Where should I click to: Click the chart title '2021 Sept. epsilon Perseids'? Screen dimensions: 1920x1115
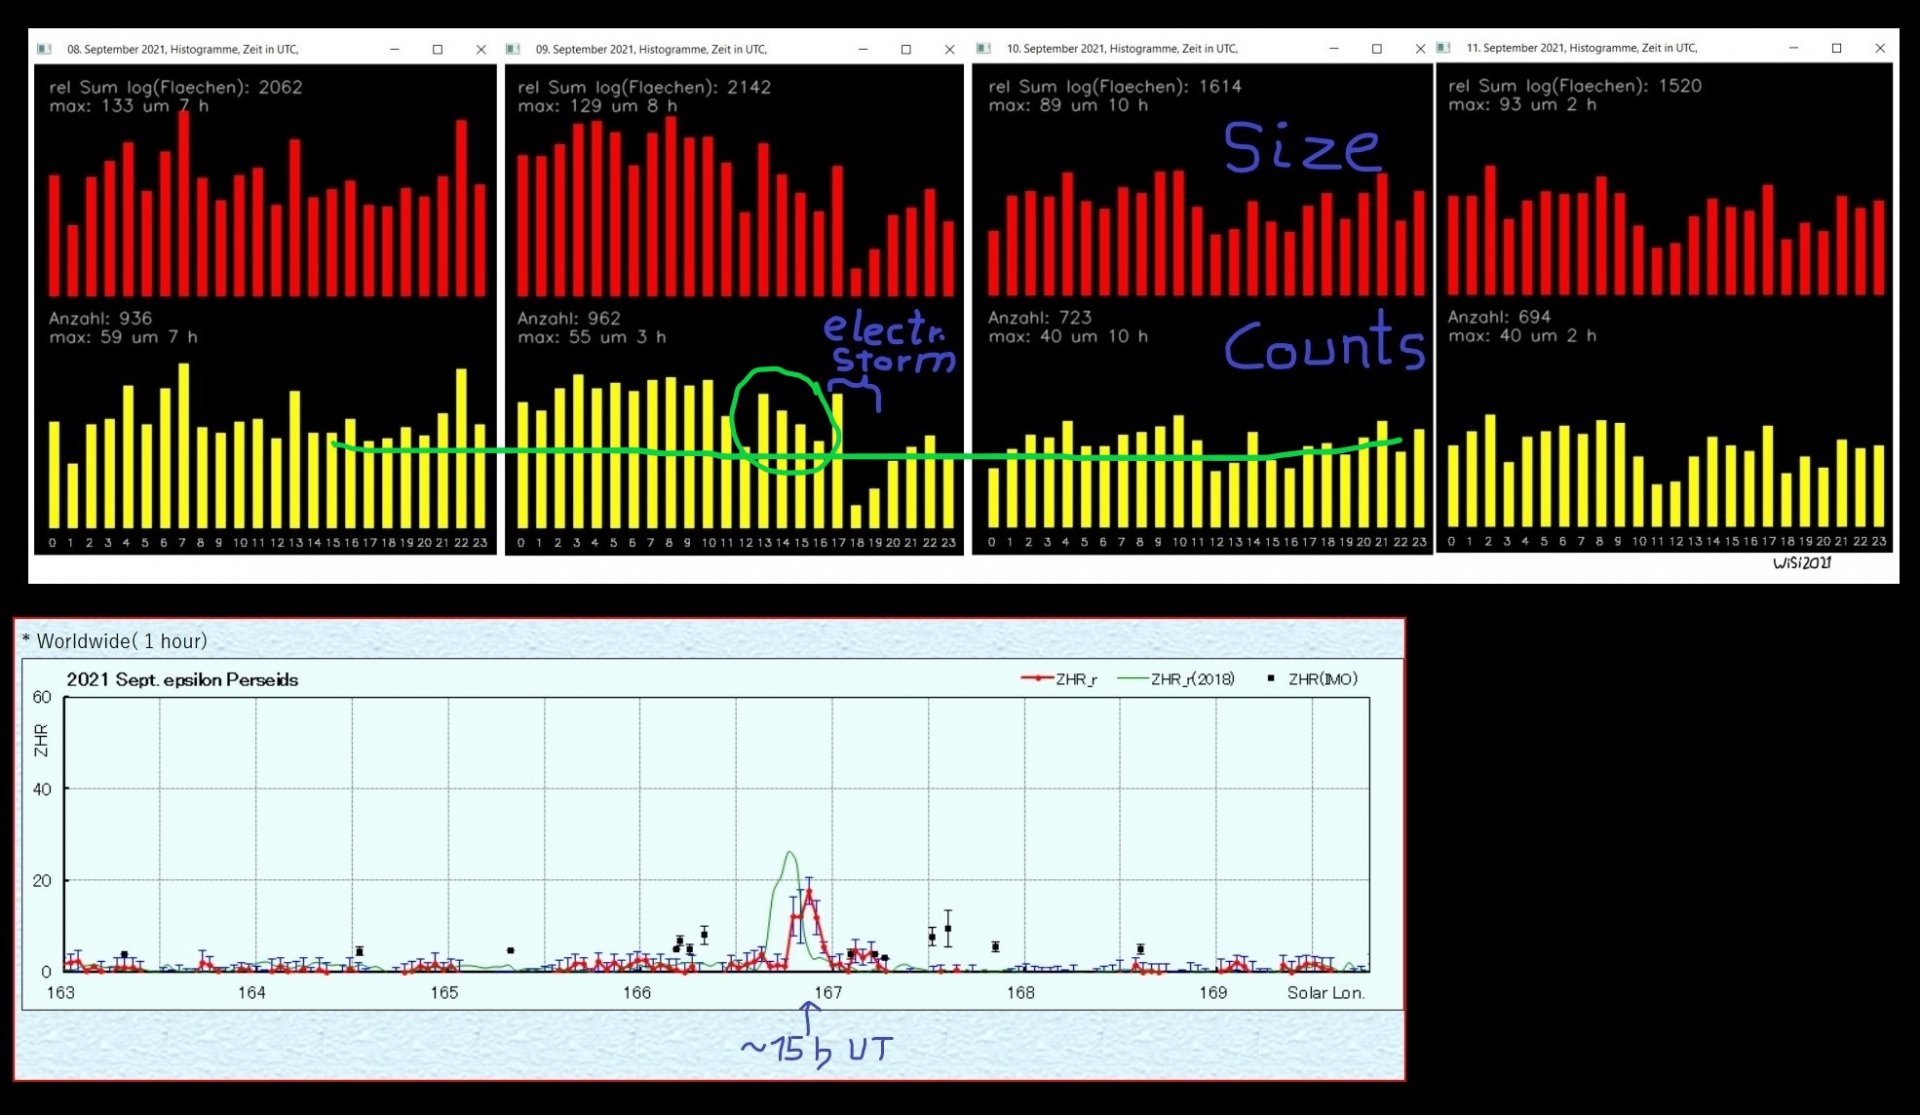[x=183, y=680]
